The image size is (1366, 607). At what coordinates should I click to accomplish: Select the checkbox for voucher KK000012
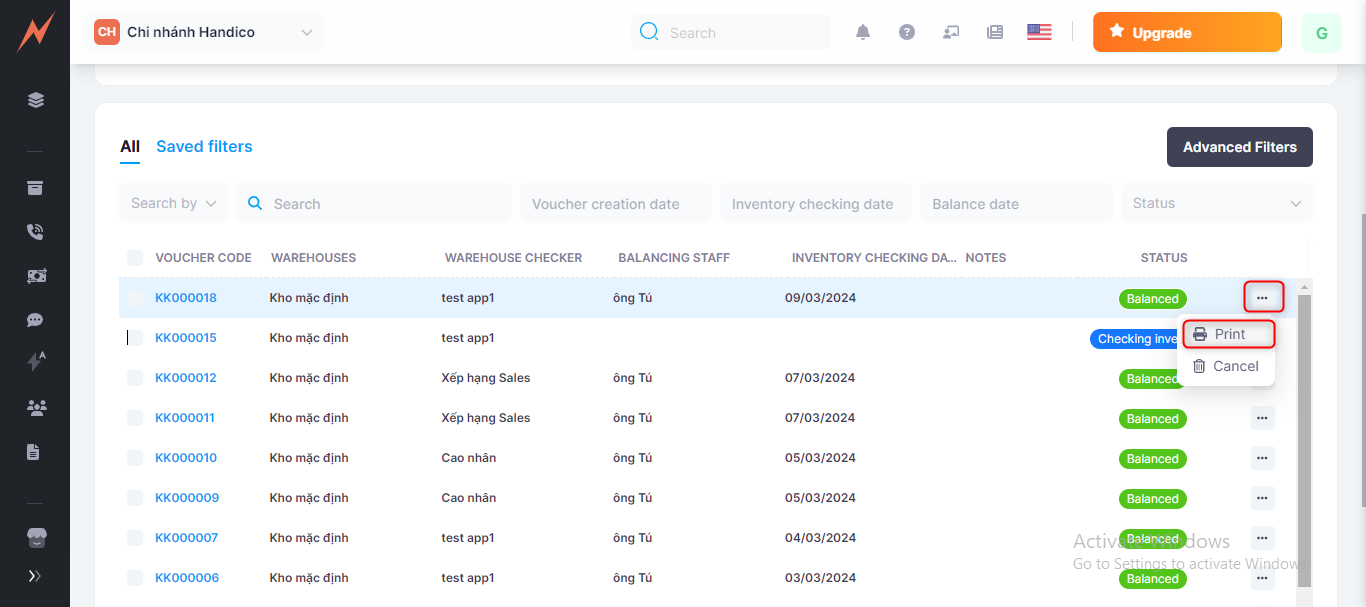(x=135, y=378)
